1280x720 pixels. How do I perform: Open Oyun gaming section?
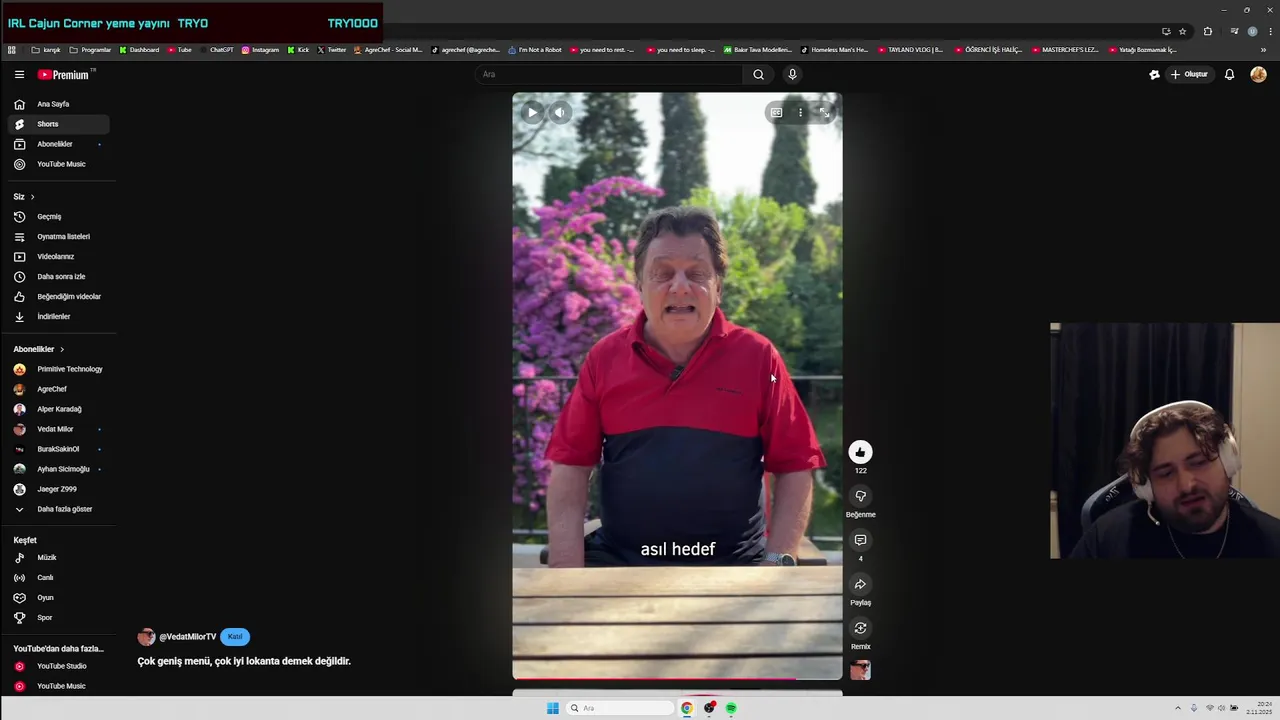tap(59, 598)
